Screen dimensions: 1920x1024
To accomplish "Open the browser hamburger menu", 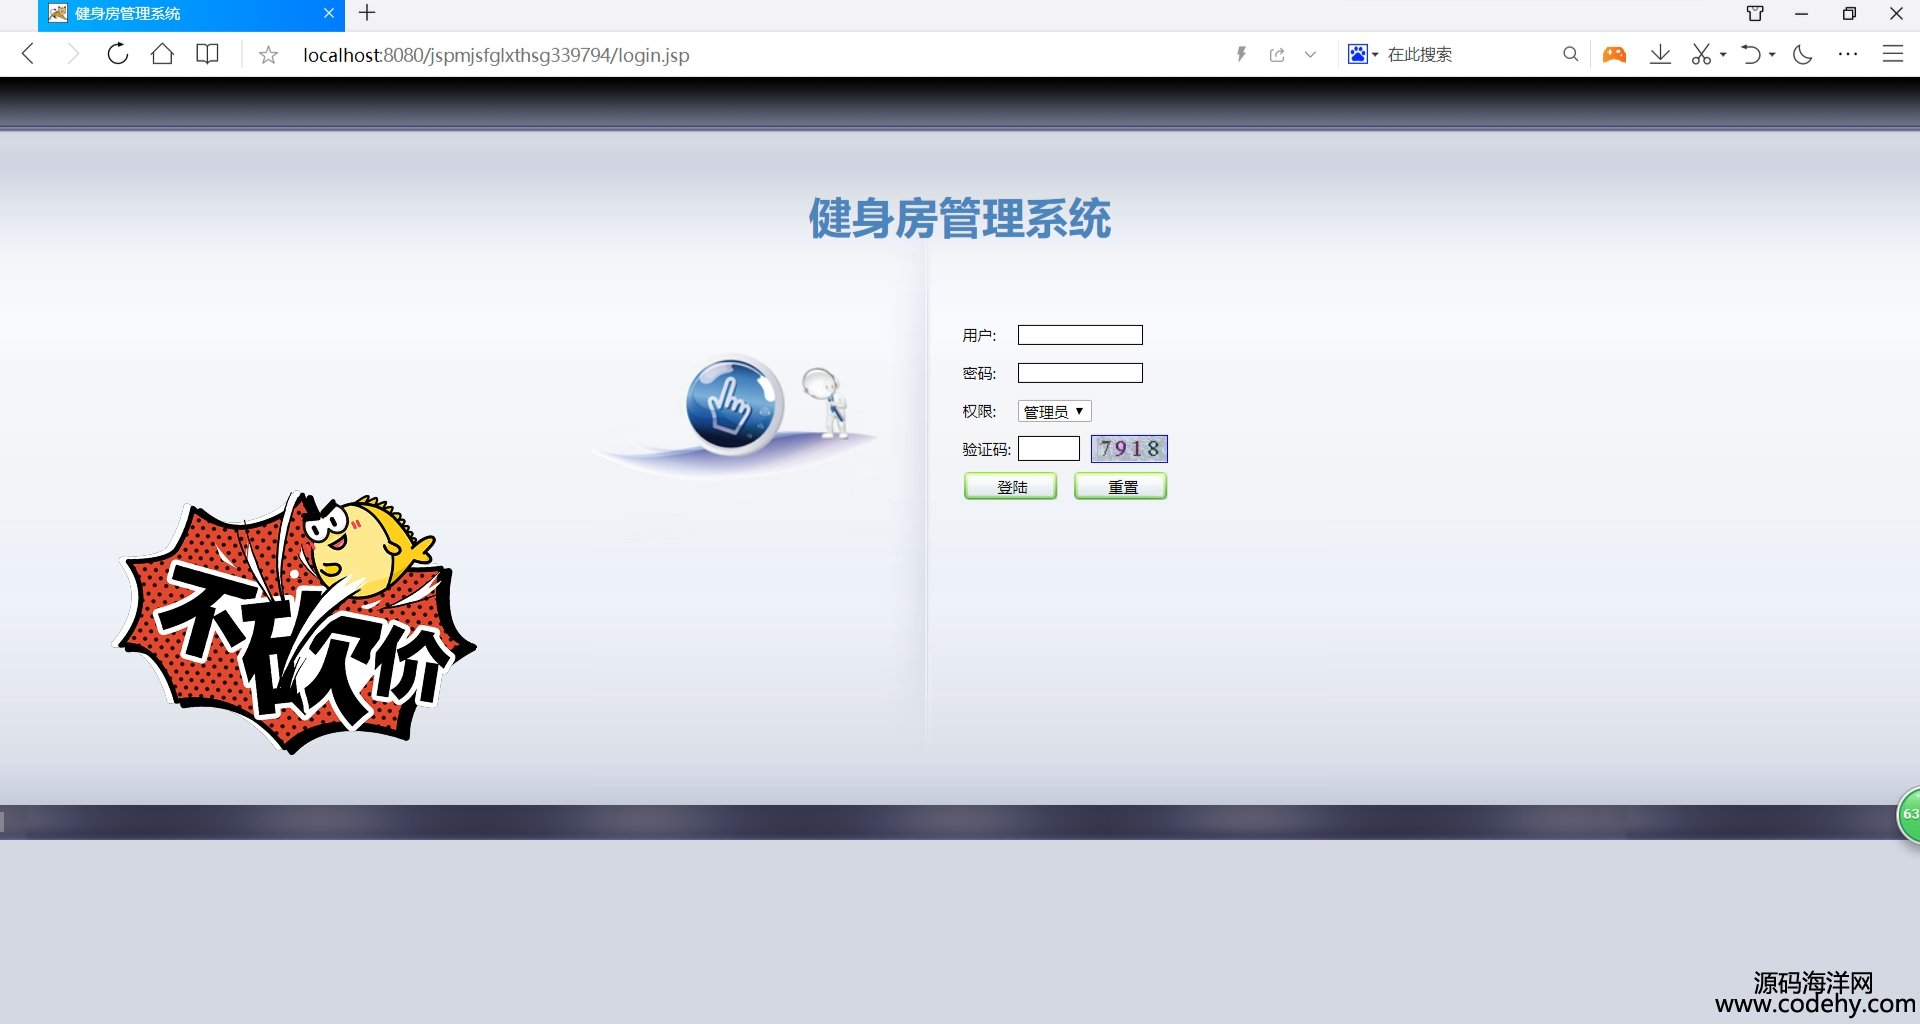I will coord(1893,54).
